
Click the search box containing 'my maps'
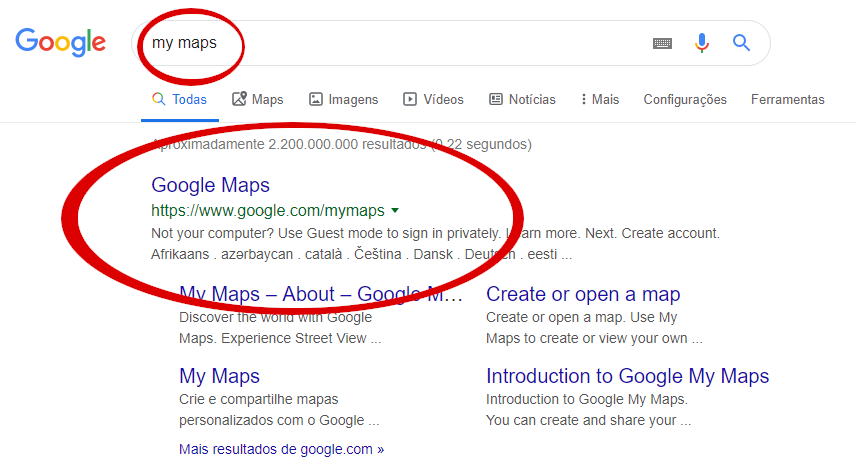[450, 43]
